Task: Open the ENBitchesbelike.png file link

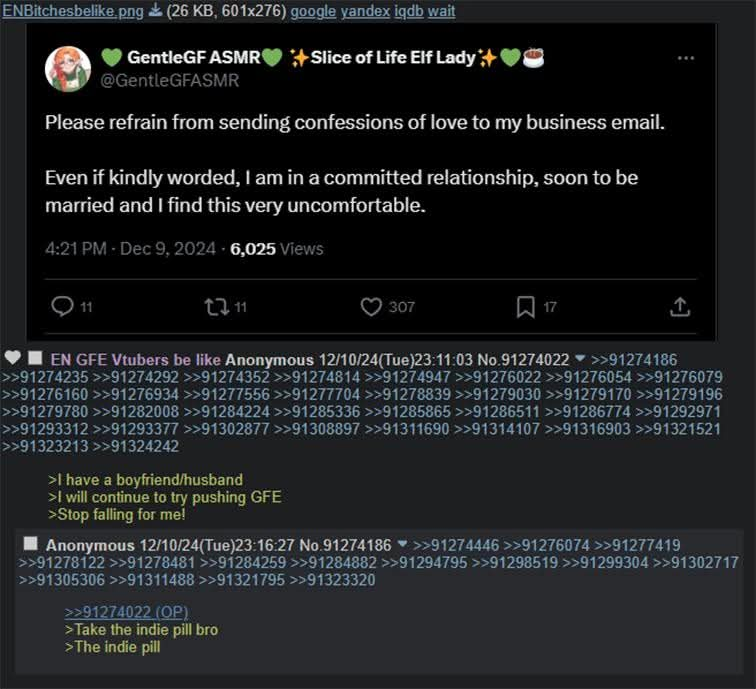Action: tap(73, 11)
